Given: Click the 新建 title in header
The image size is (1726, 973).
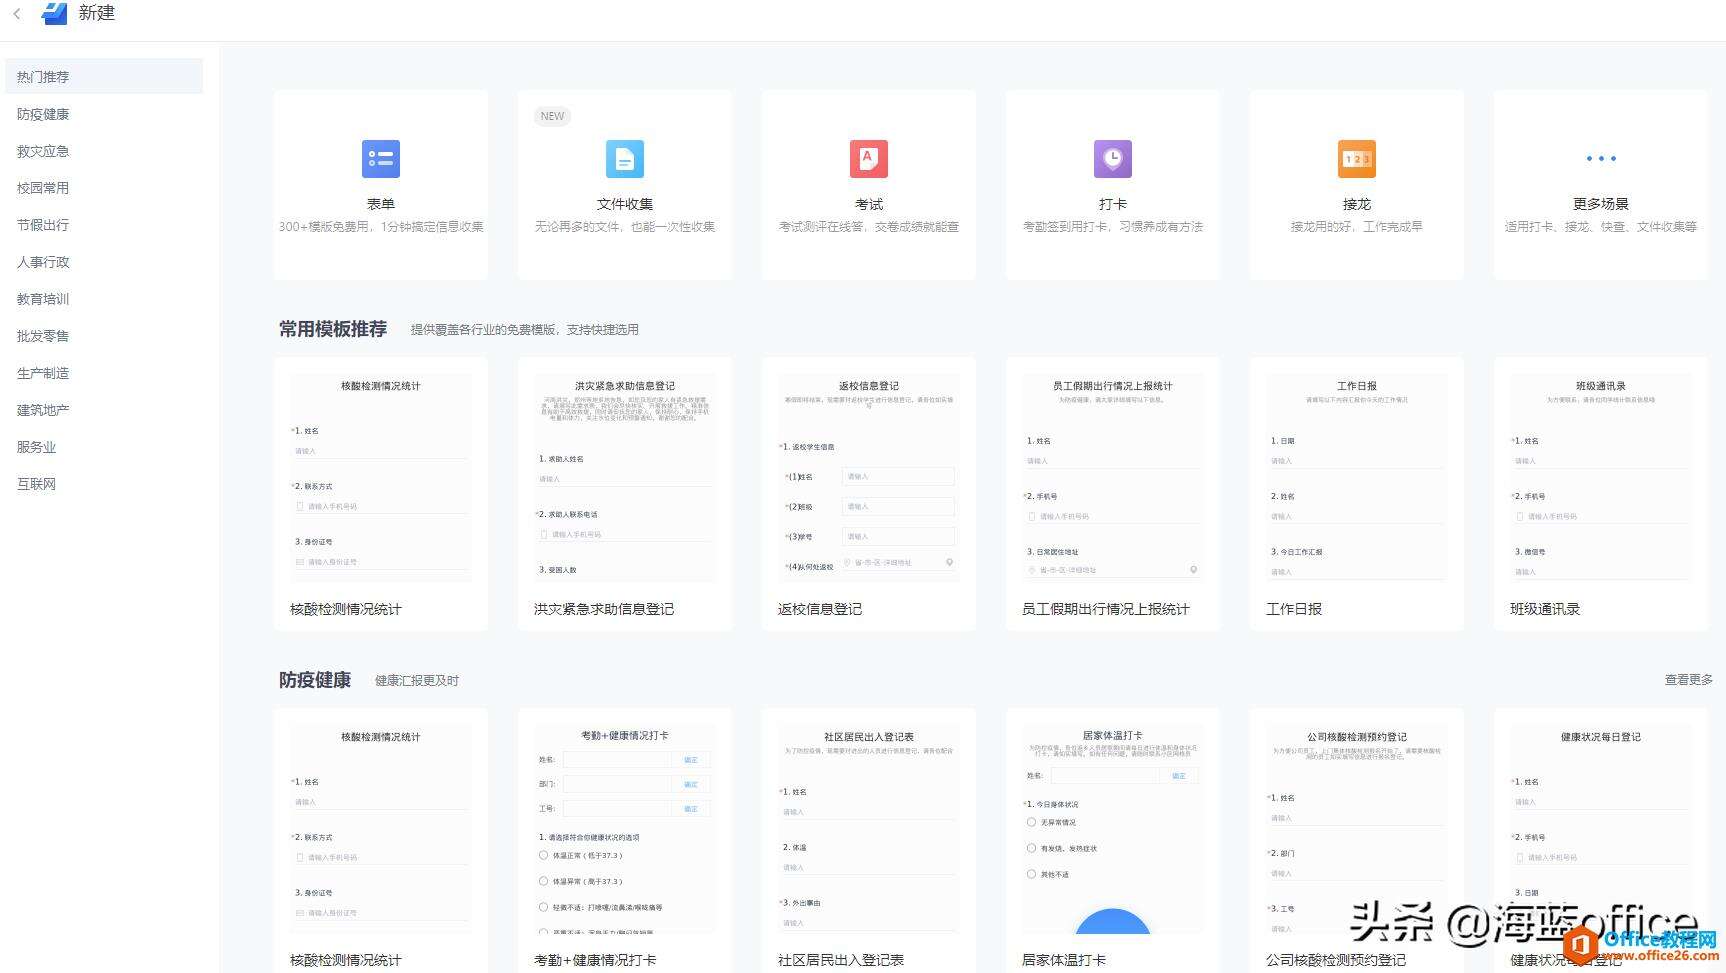Looking at the screenshot, I should 97,13.
